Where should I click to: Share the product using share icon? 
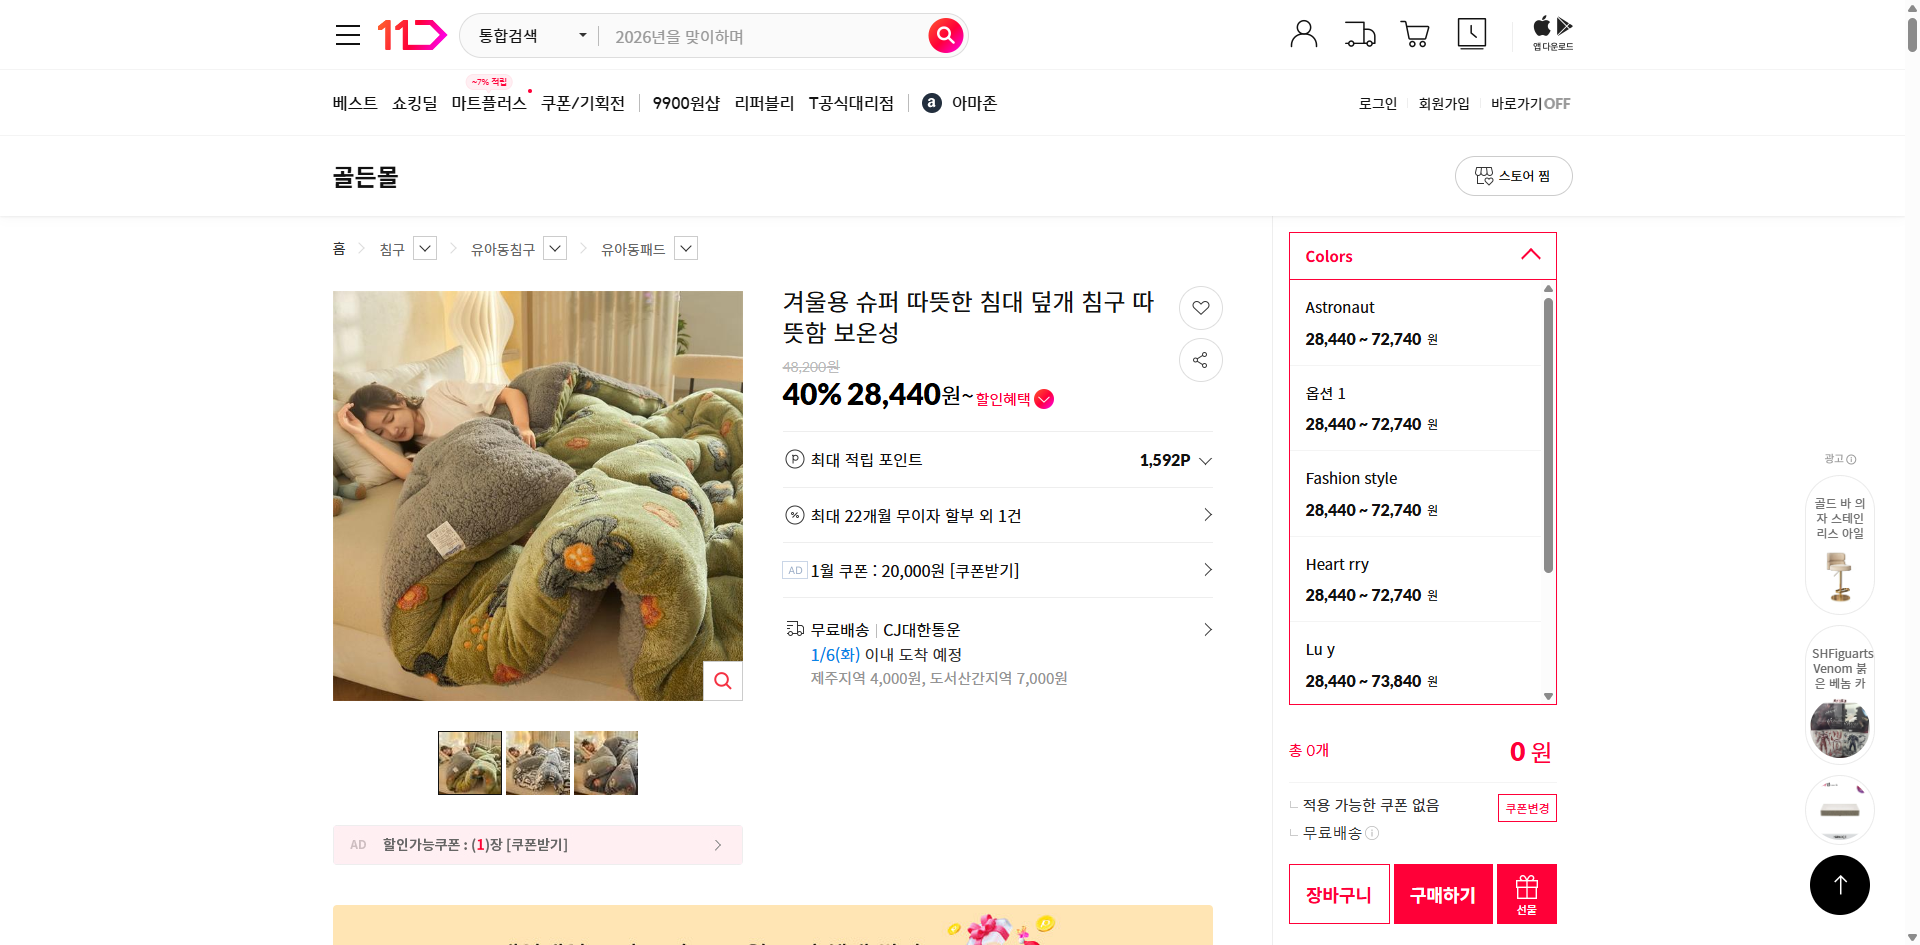click(x=1200, y=360)
